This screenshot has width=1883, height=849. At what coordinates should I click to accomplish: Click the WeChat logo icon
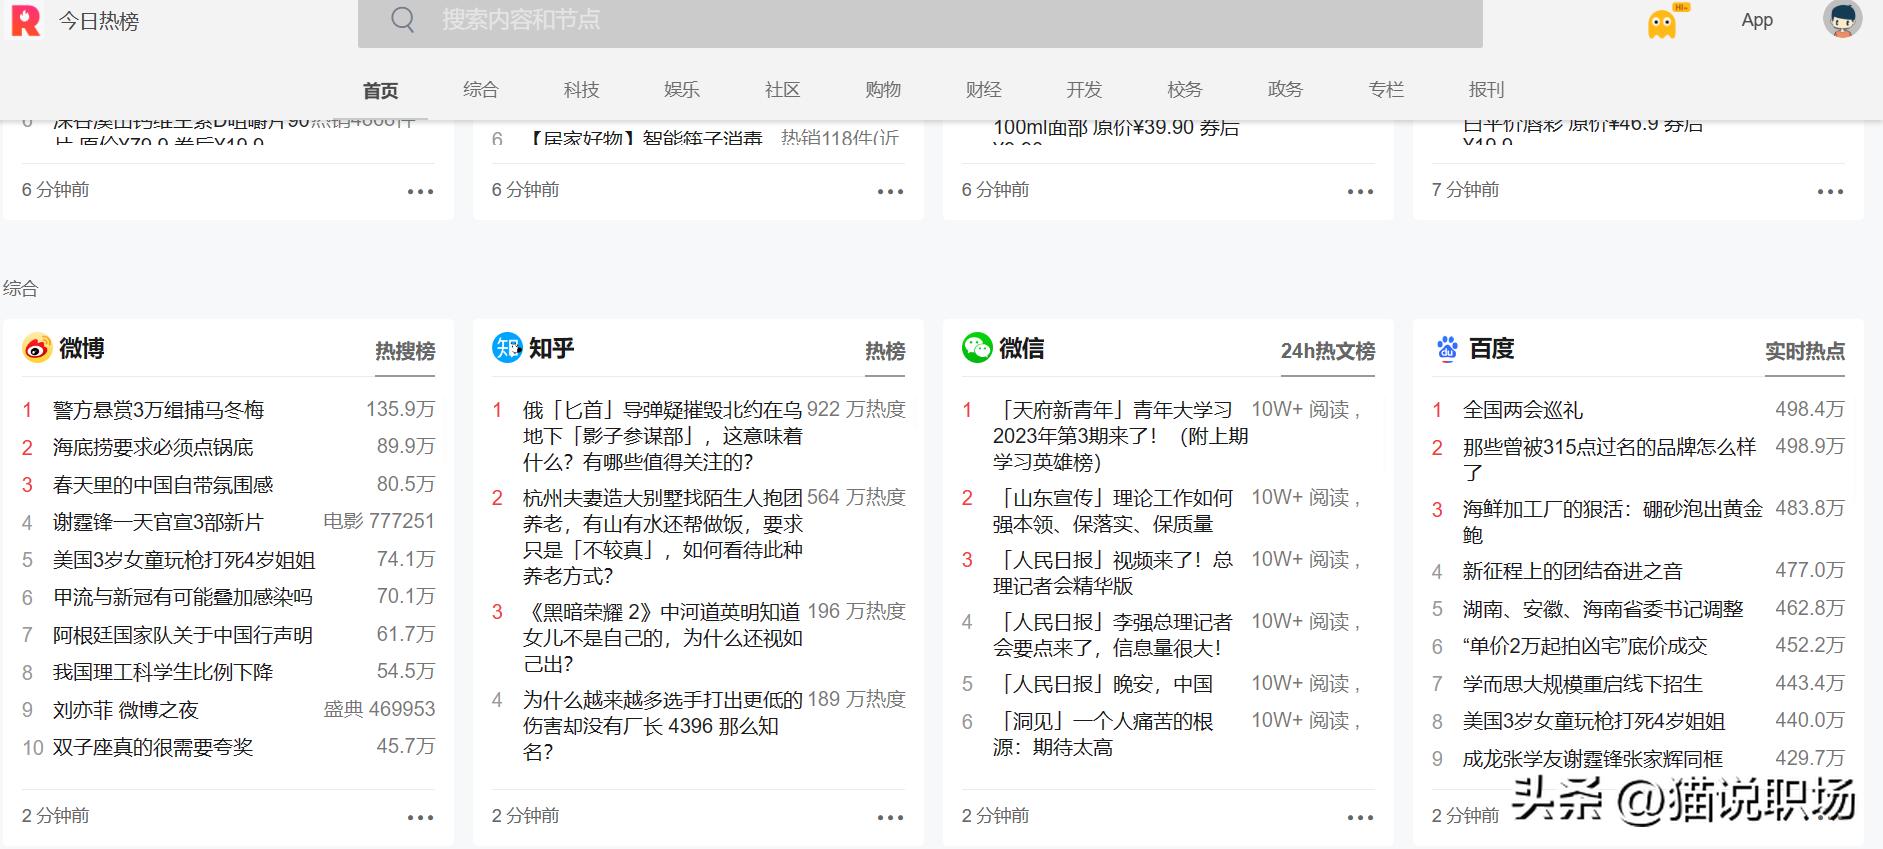[977, 347]
